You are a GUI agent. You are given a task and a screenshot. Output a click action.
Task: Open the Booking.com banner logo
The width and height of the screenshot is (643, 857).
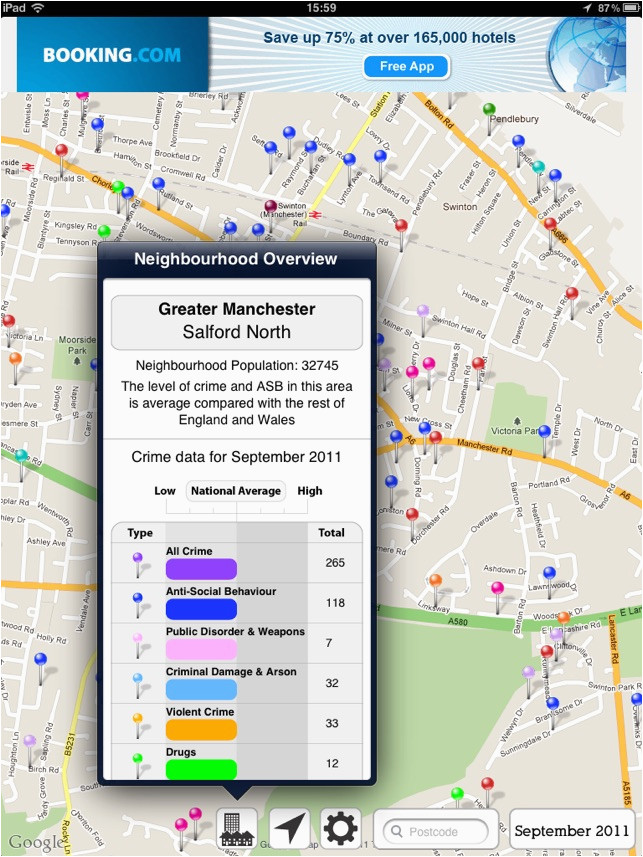click(x=112, y=55)
